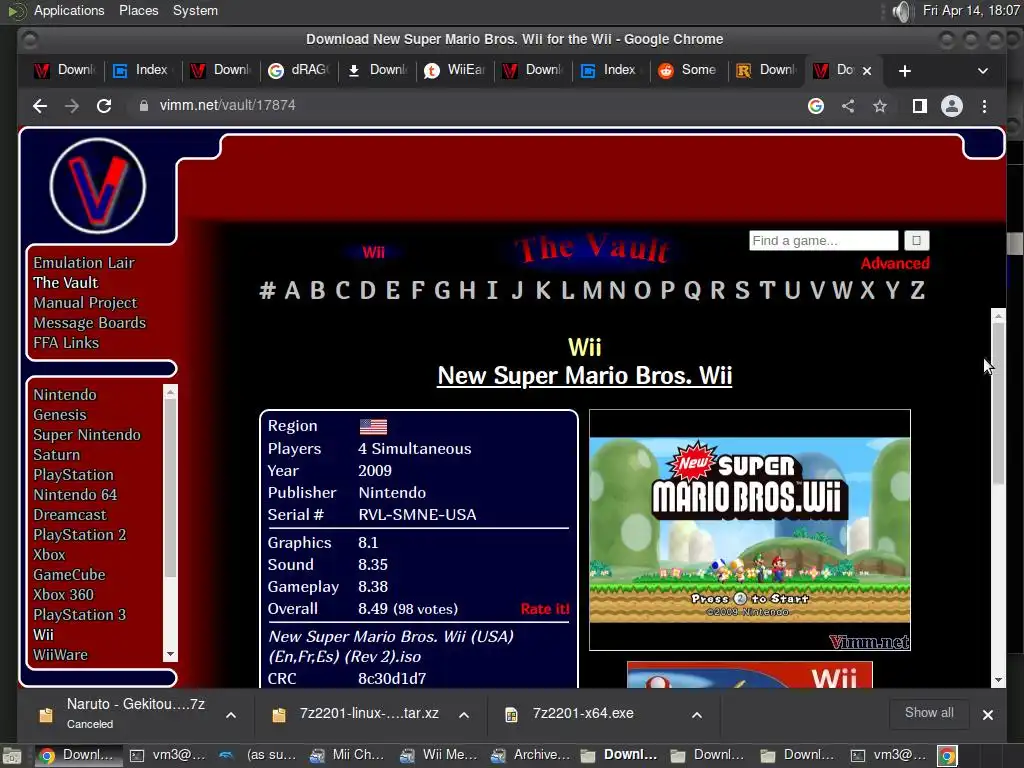Open the Manual Project link

85,302
